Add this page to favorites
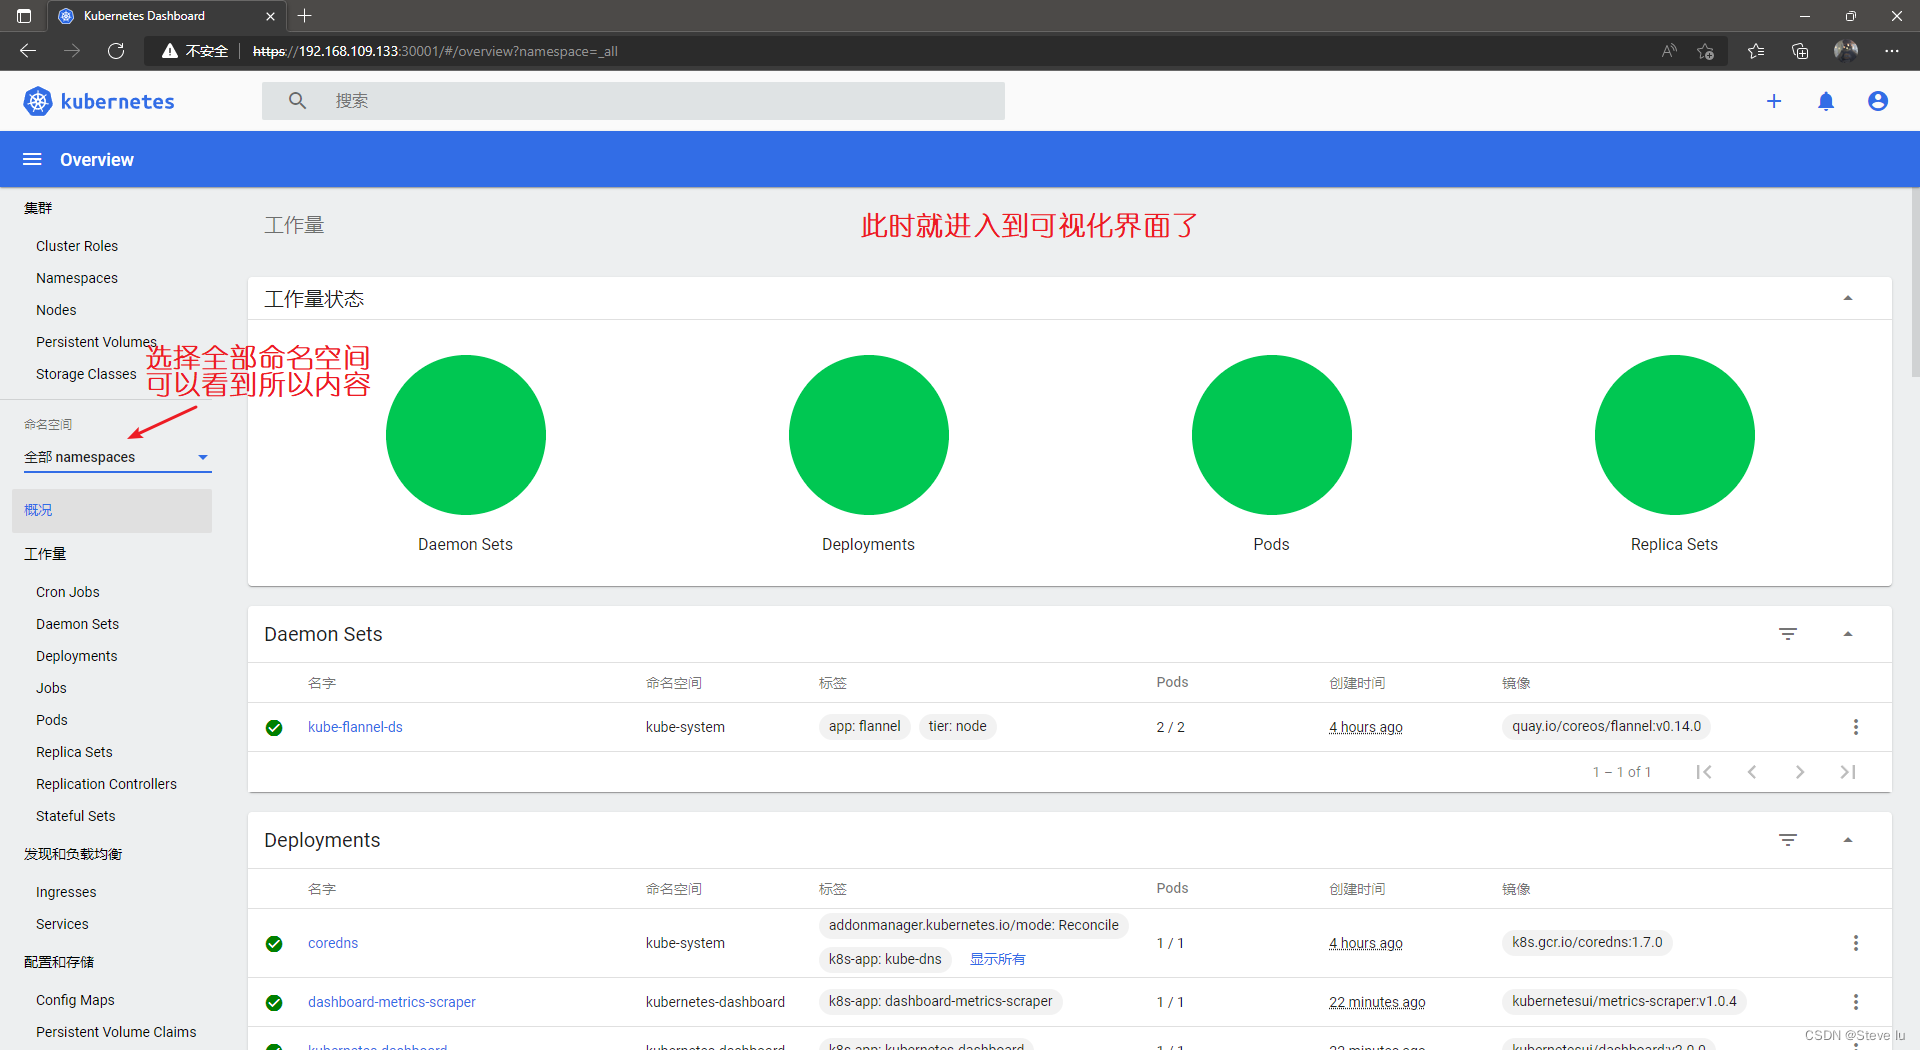The width and height of the screenshot is (1920, 1050). (1706, 51)
